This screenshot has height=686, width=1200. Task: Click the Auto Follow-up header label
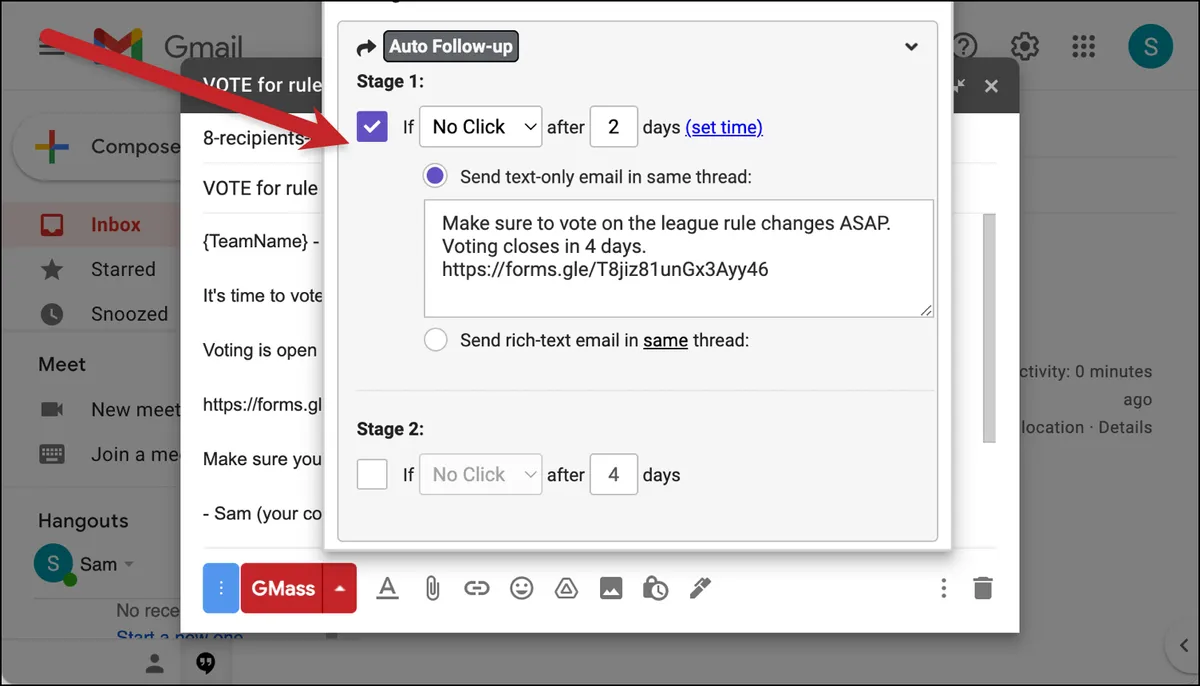coord(451,46)
